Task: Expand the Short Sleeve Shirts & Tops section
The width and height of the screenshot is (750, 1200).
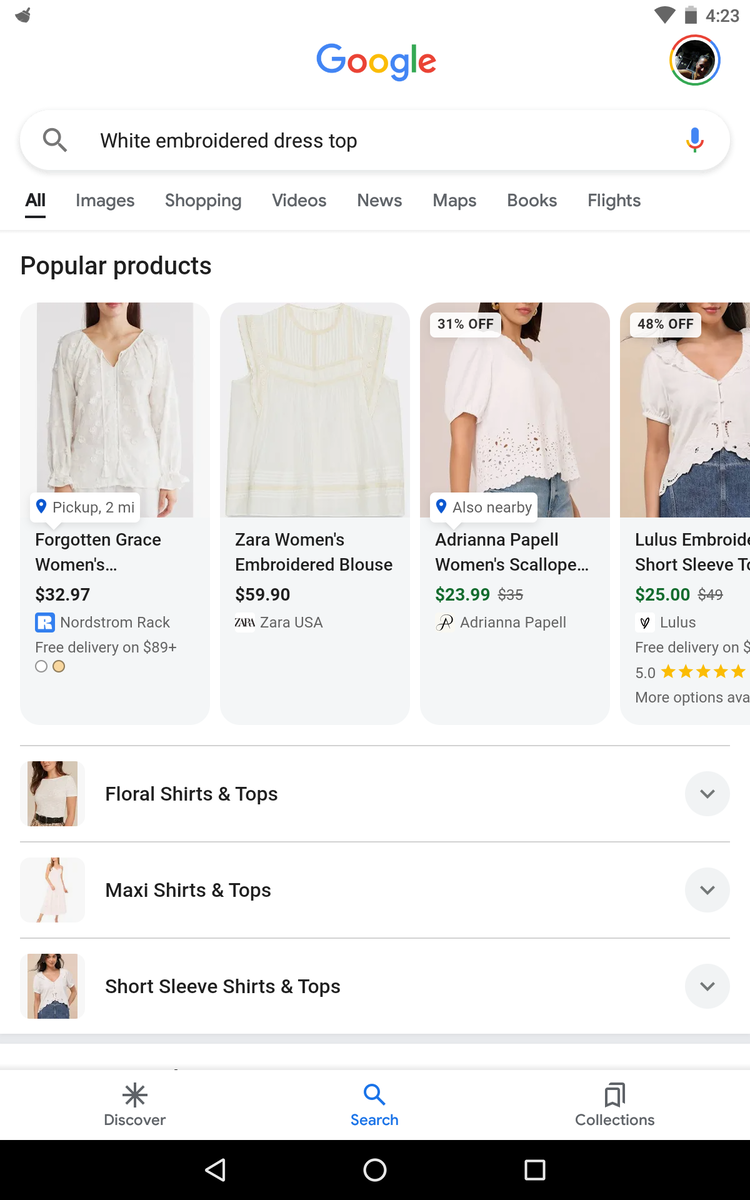Action: [x=707, y=986]
